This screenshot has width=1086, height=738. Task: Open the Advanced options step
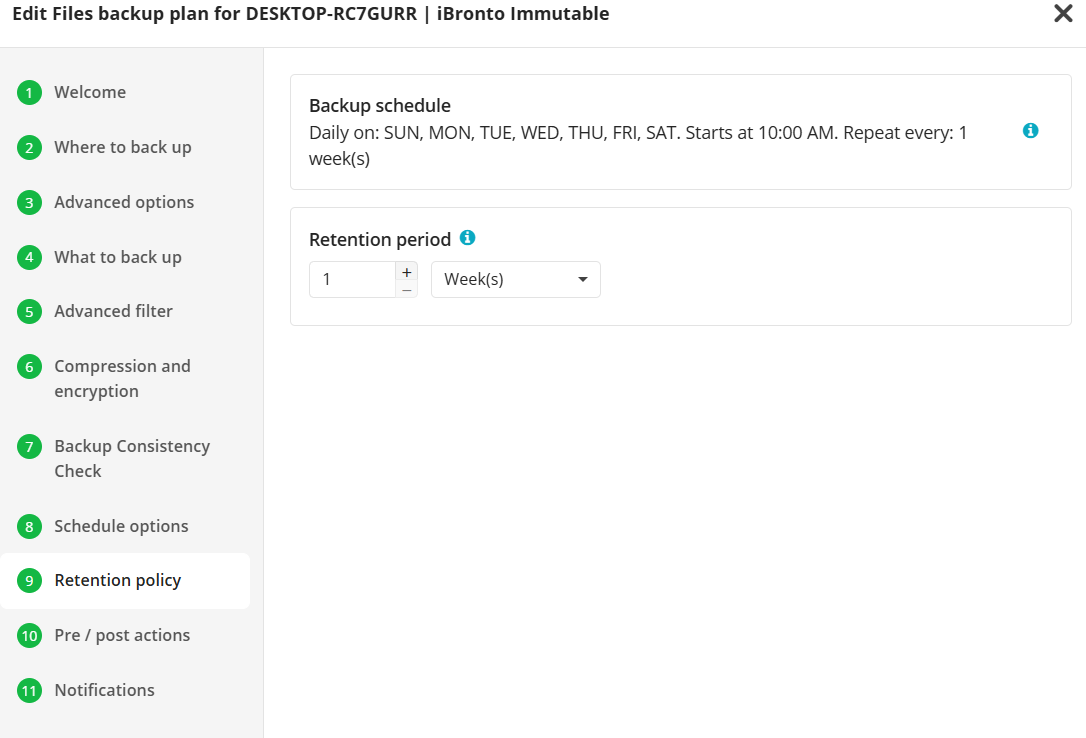coord(124,202)
